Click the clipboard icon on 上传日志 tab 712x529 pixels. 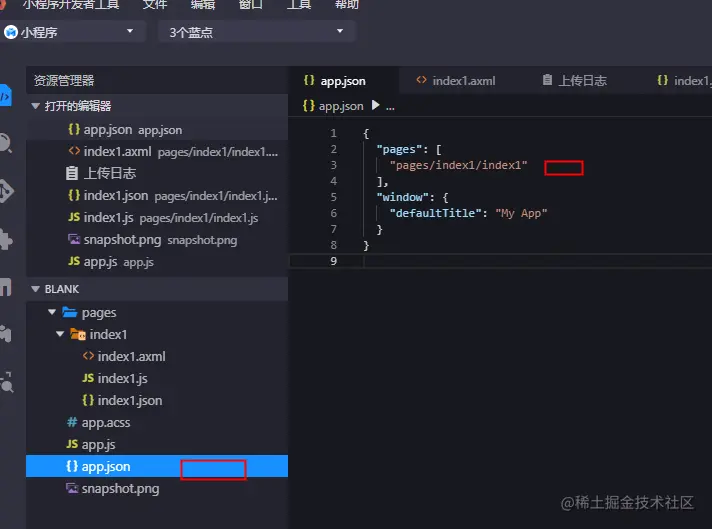tap(547, 80)
